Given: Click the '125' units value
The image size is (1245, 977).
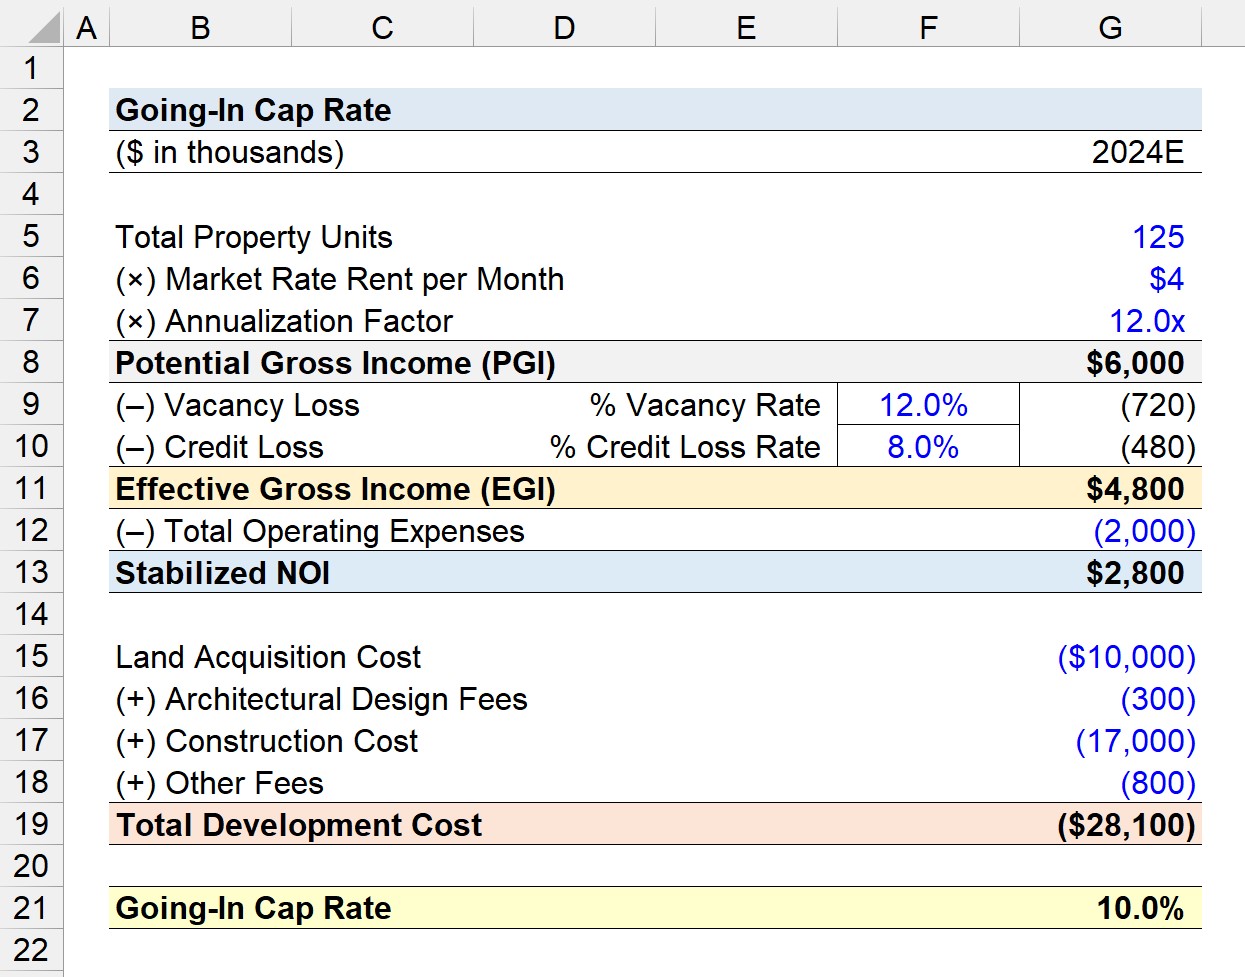Looking at the screenshot, I should (1158, 237).
